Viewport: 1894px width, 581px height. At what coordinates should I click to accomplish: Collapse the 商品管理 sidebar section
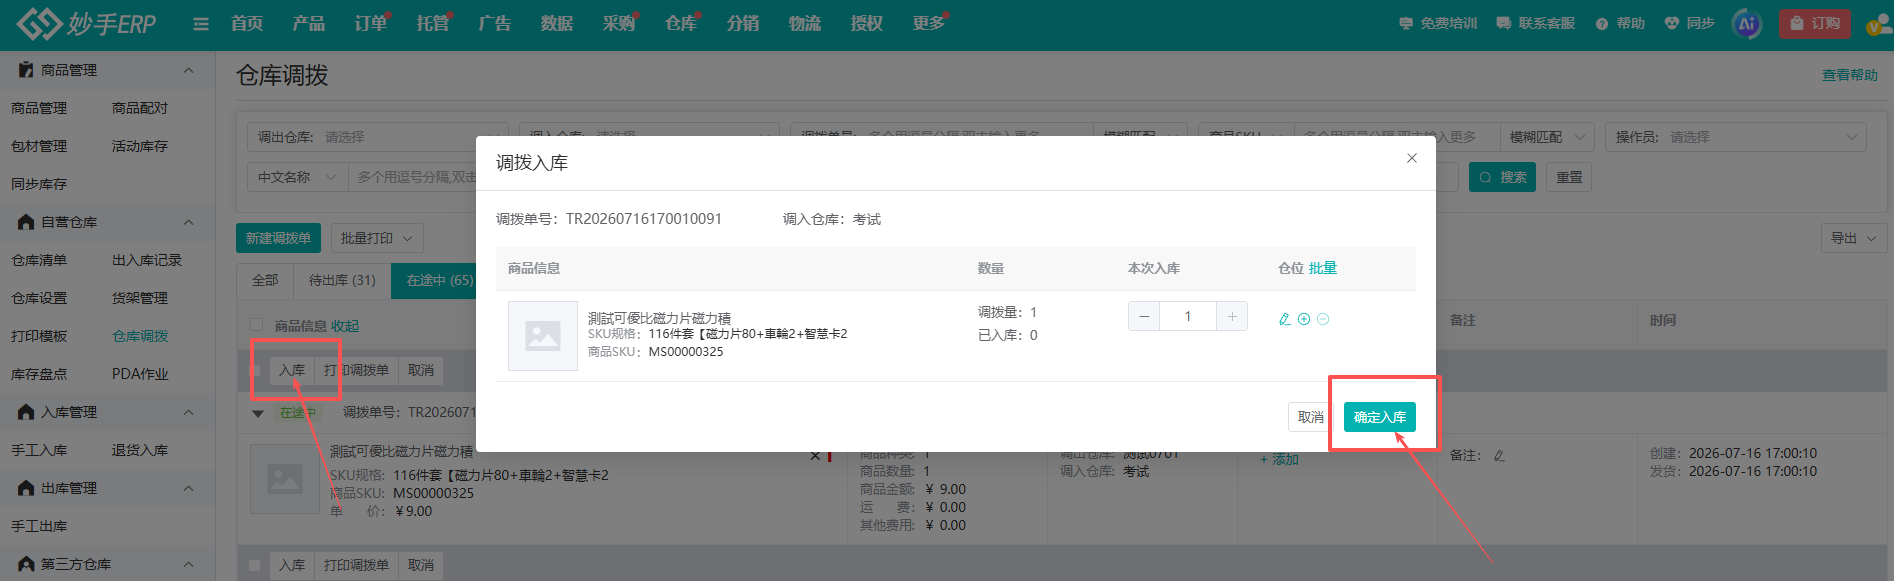[188, 70]
